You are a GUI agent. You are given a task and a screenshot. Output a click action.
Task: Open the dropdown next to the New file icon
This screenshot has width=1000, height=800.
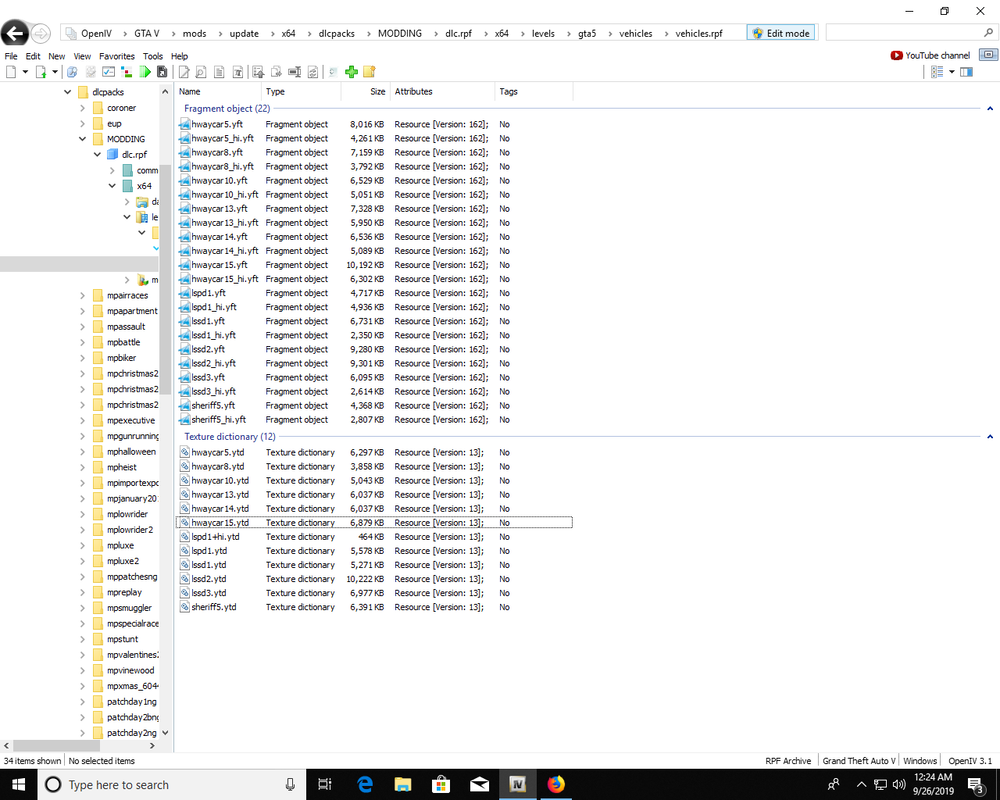coord(24,71)
